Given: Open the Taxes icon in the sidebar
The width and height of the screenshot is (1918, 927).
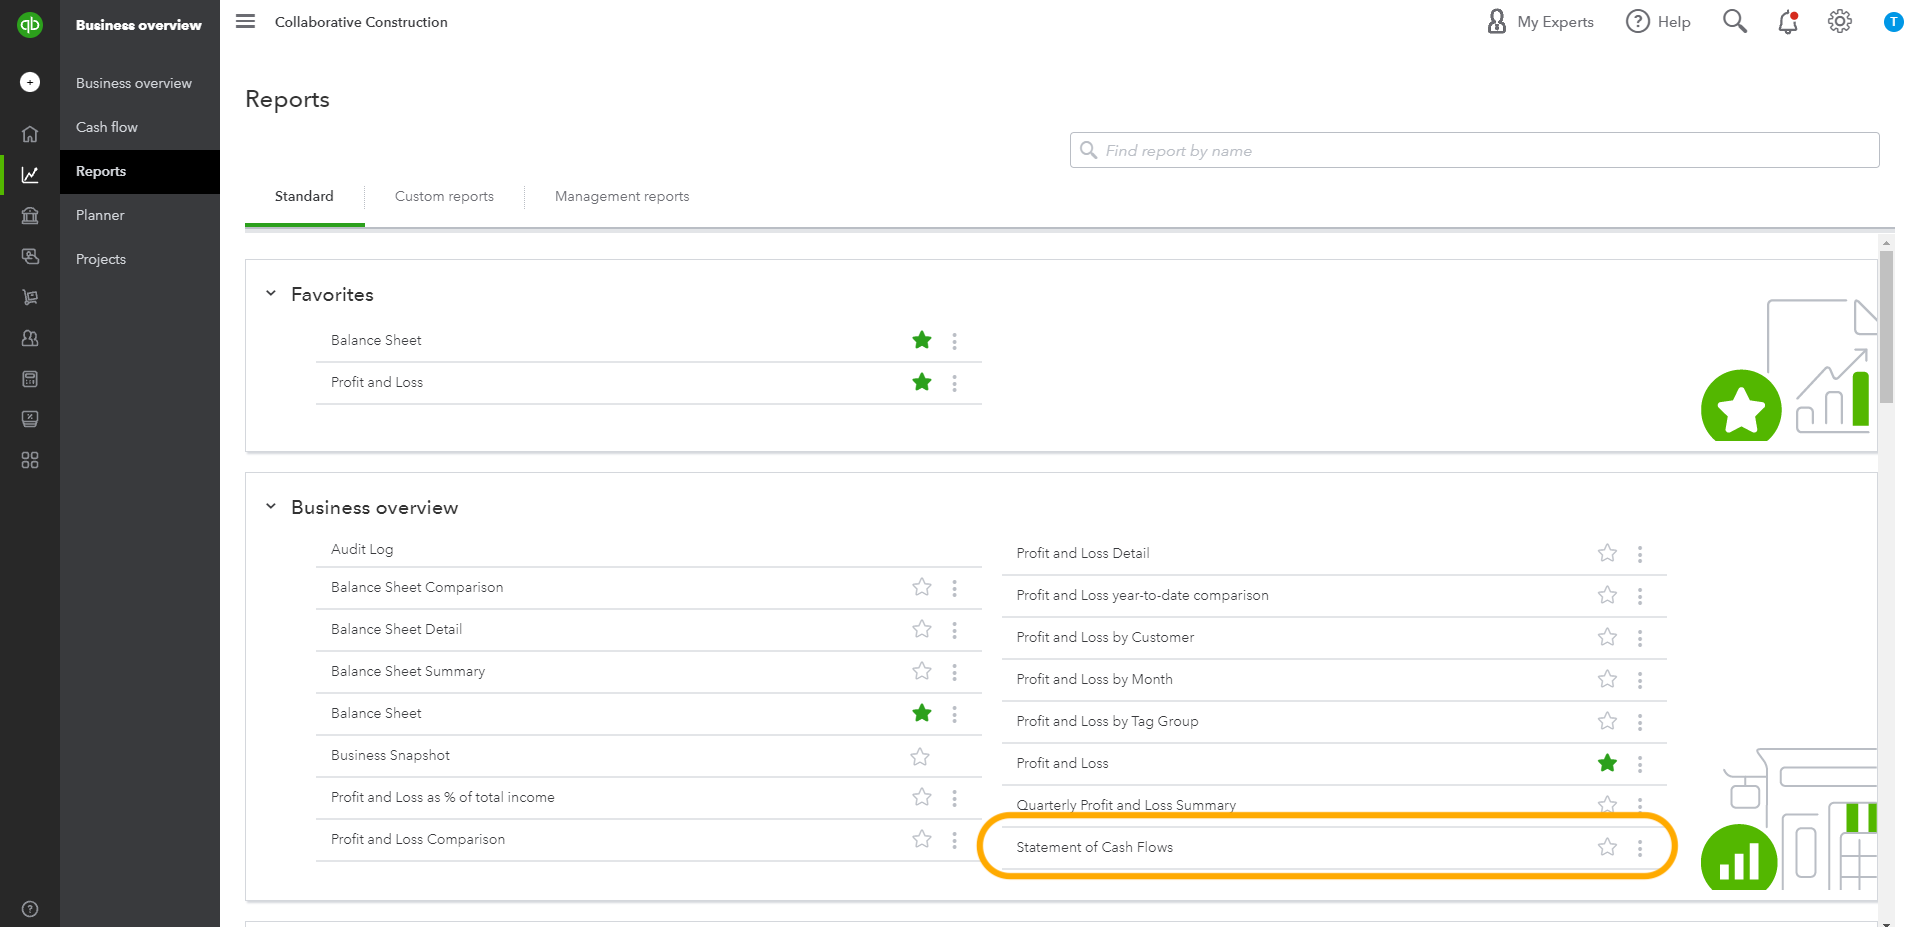Looking at the screenshot, I should (30, 419).
